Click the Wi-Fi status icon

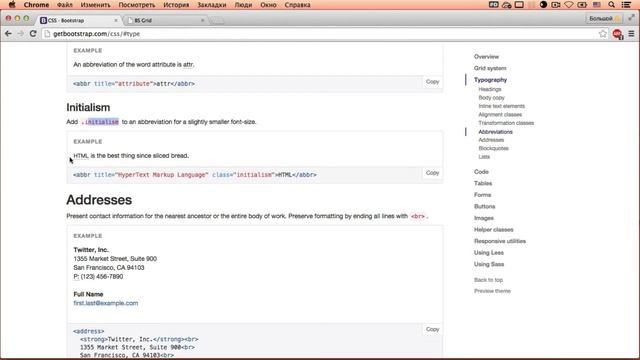569,5
